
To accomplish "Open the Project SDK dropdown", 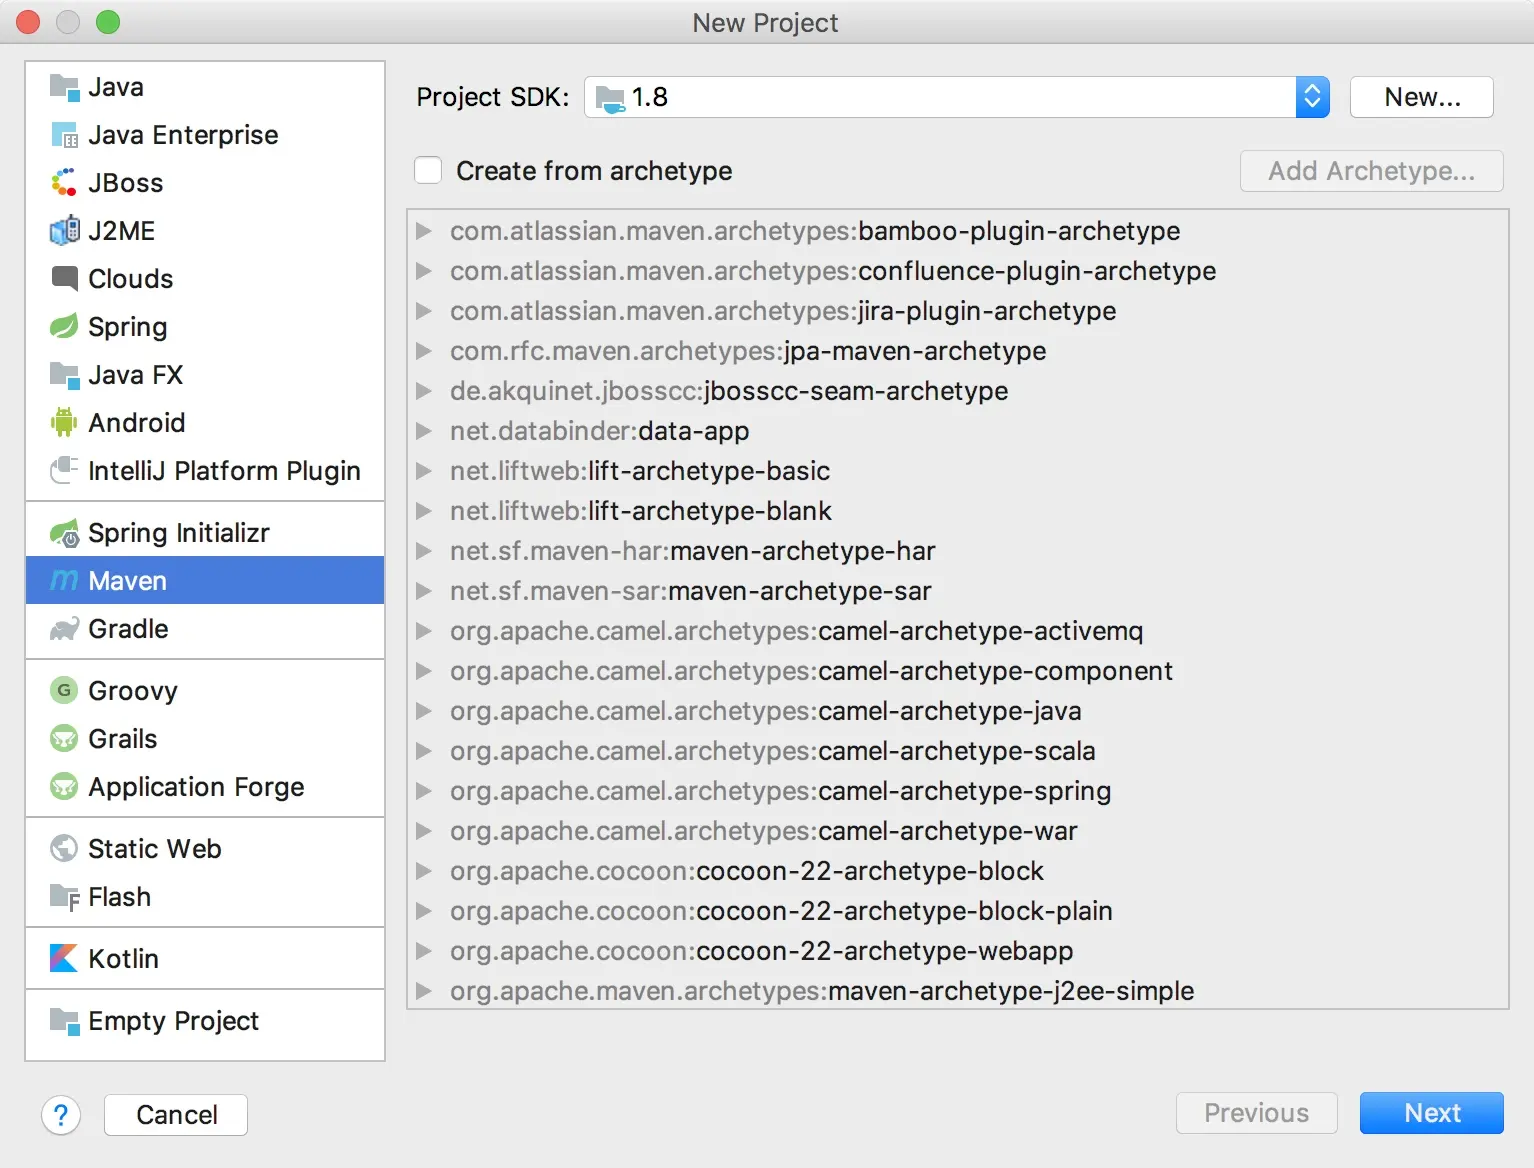I will click(x=1312, y=97).
